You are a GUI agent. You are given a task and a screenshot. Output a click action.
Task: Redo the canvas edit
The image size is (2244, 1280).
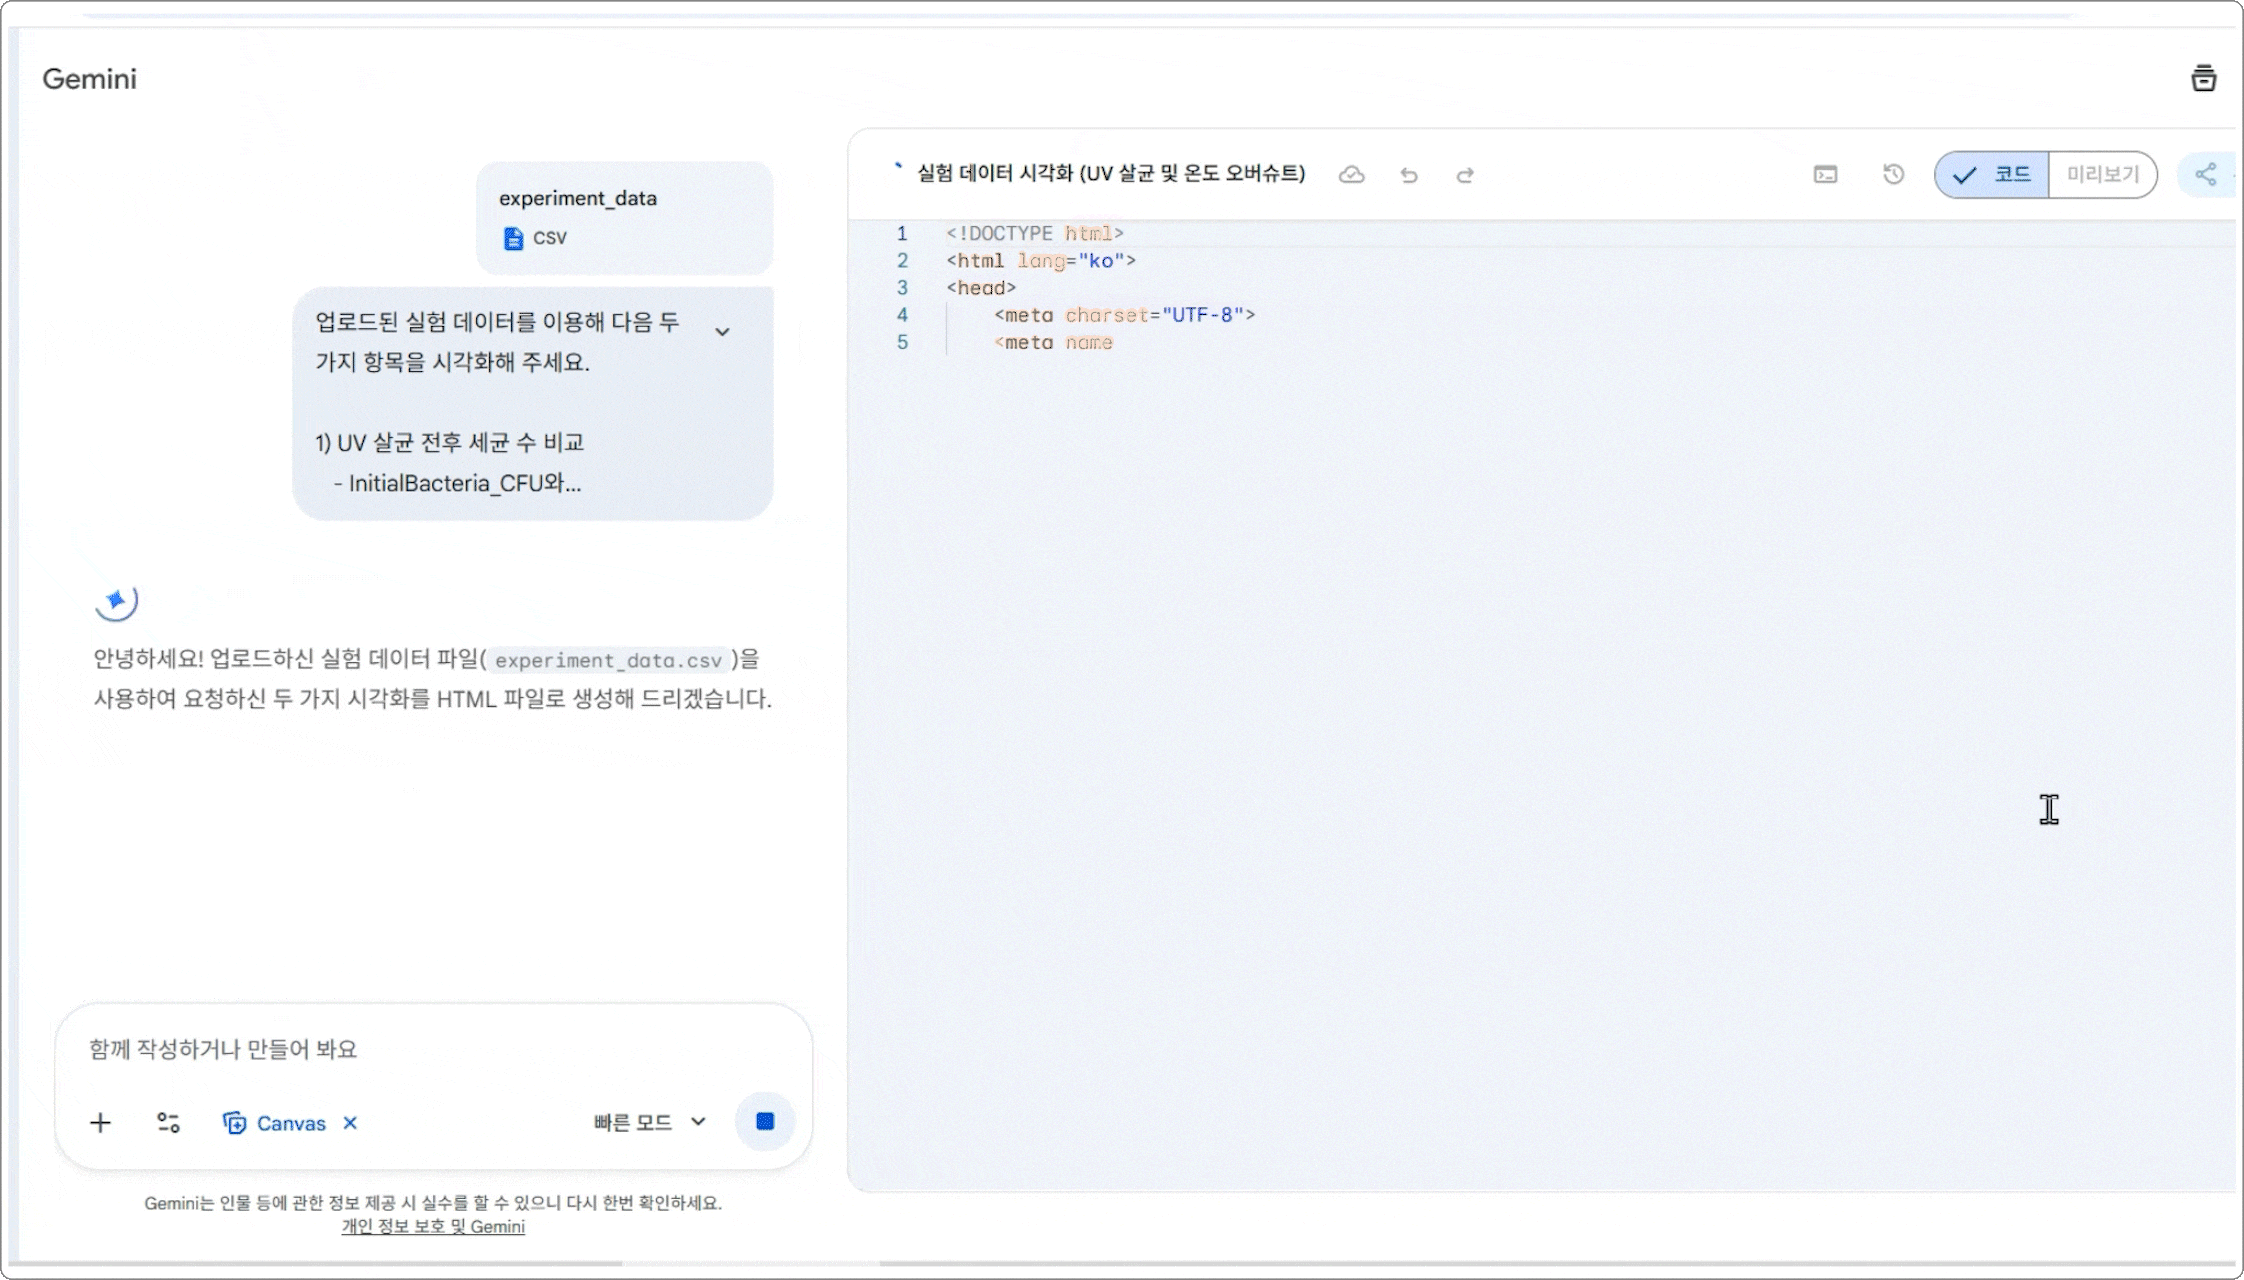click(1465, 175)
